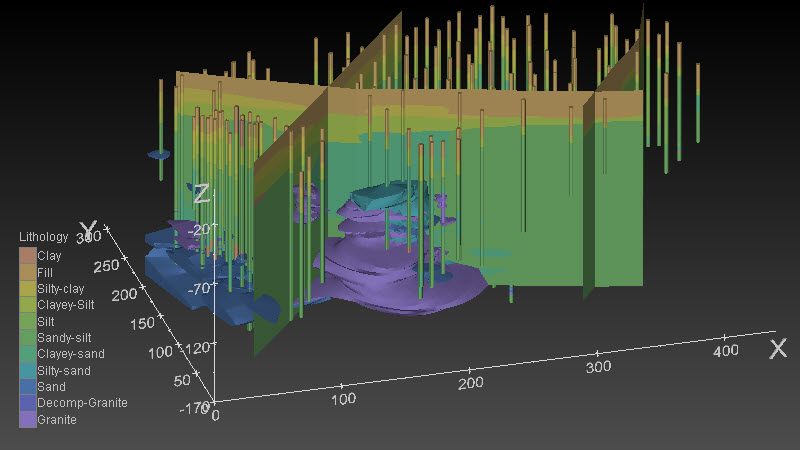Select the -170 tick on Z axis

(197, 407)
